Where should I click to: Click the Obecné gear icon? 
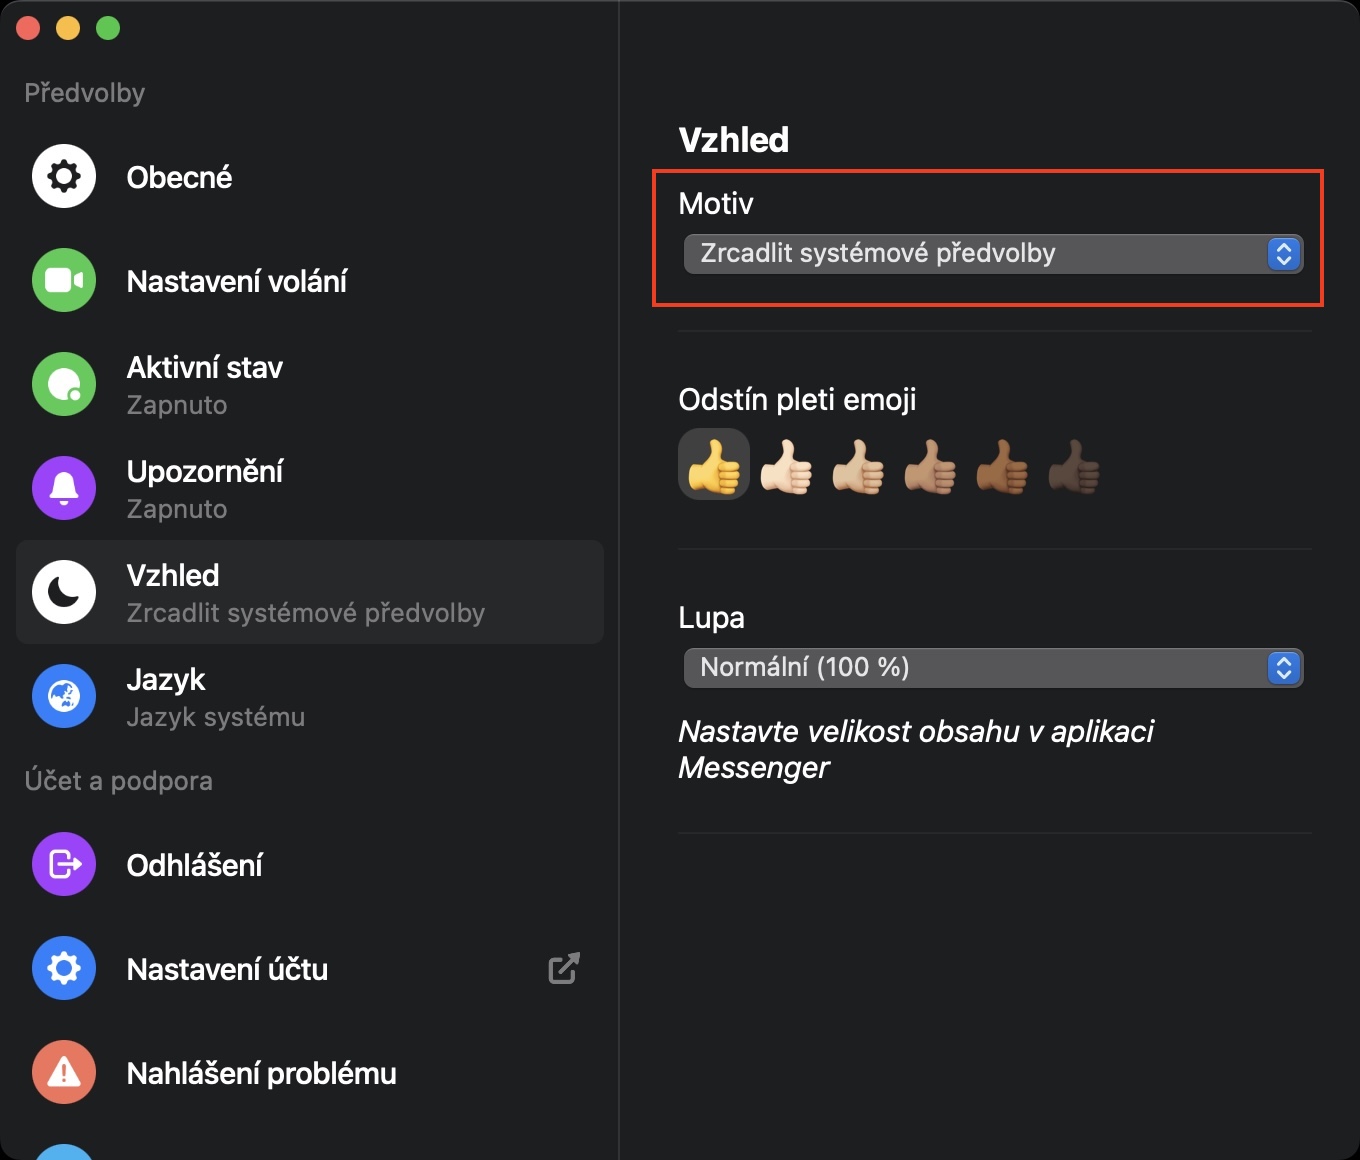click(64, 177)
